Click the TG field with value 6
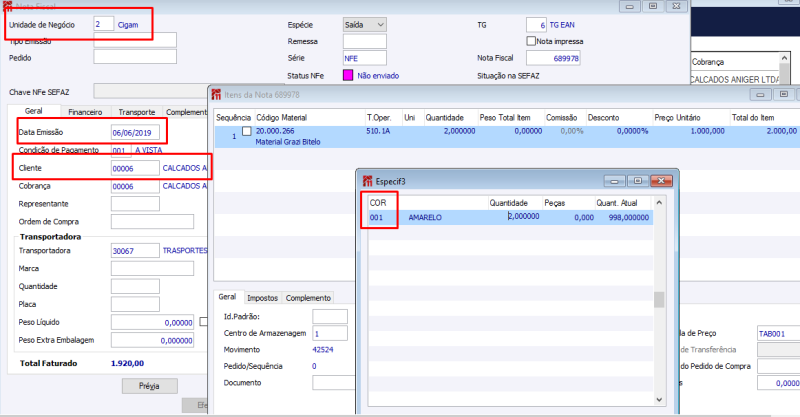This screenshot has width=800, height=417. click(x=536, y=24)
